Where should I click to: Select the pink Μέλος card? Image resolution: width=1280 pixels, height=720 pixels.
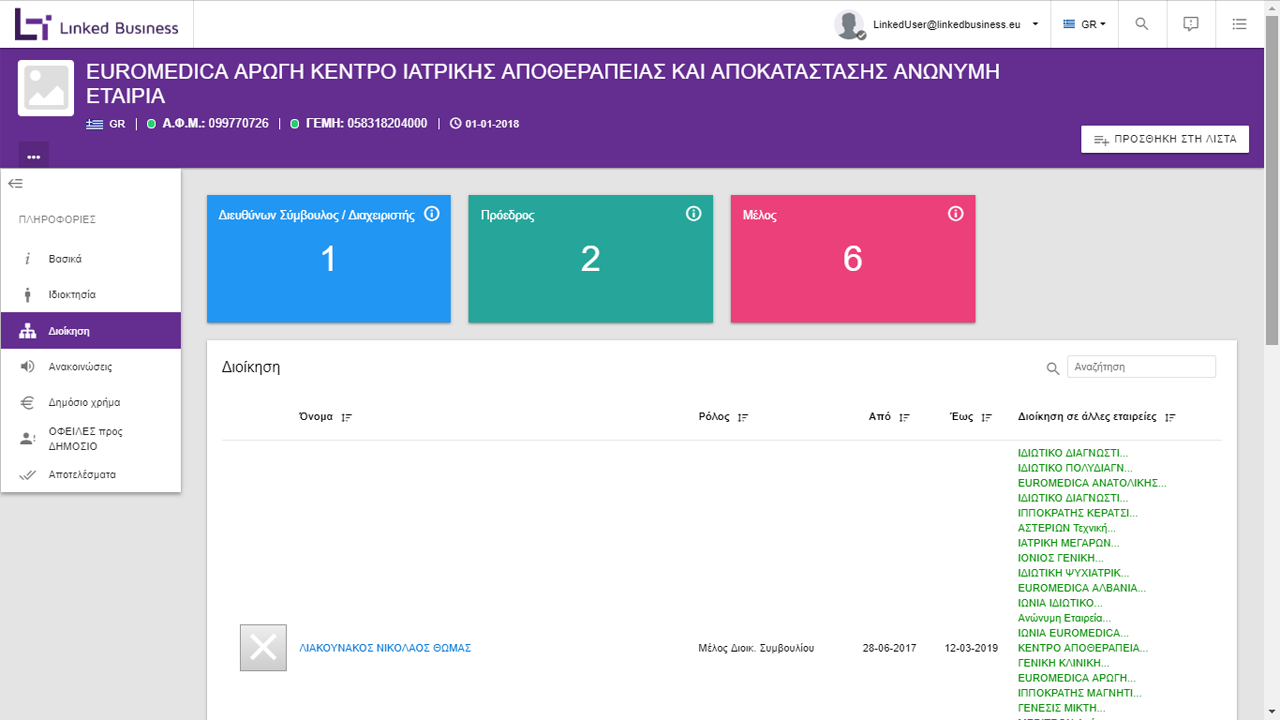[853, 259]
